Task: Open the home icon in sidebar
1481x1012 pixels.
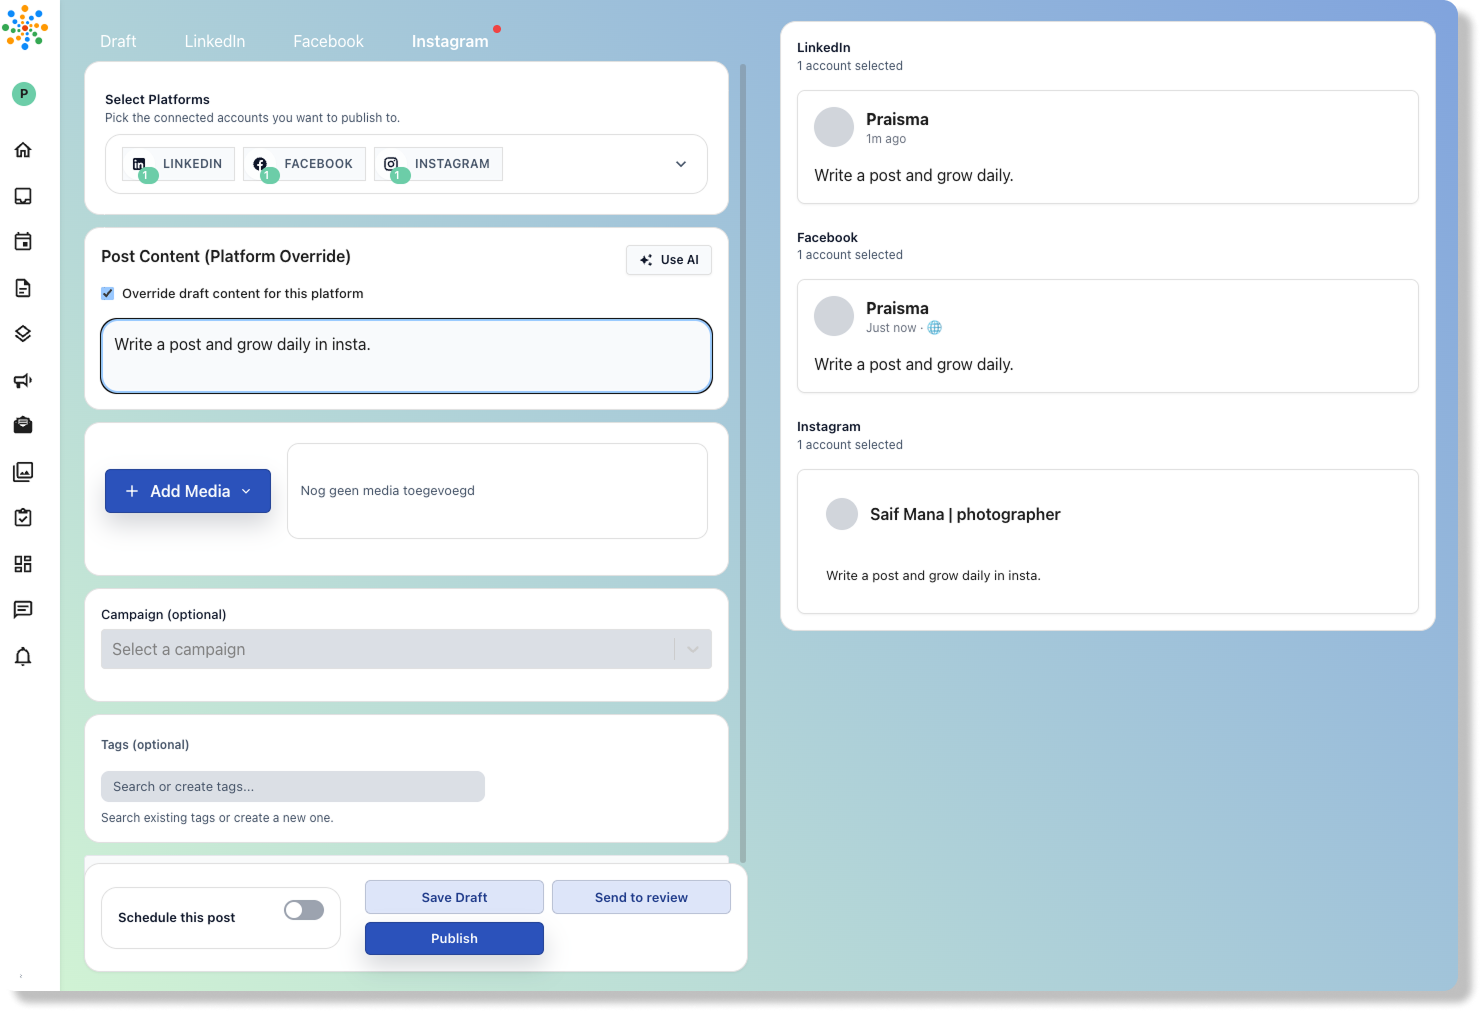Action: tap(23, 150)
